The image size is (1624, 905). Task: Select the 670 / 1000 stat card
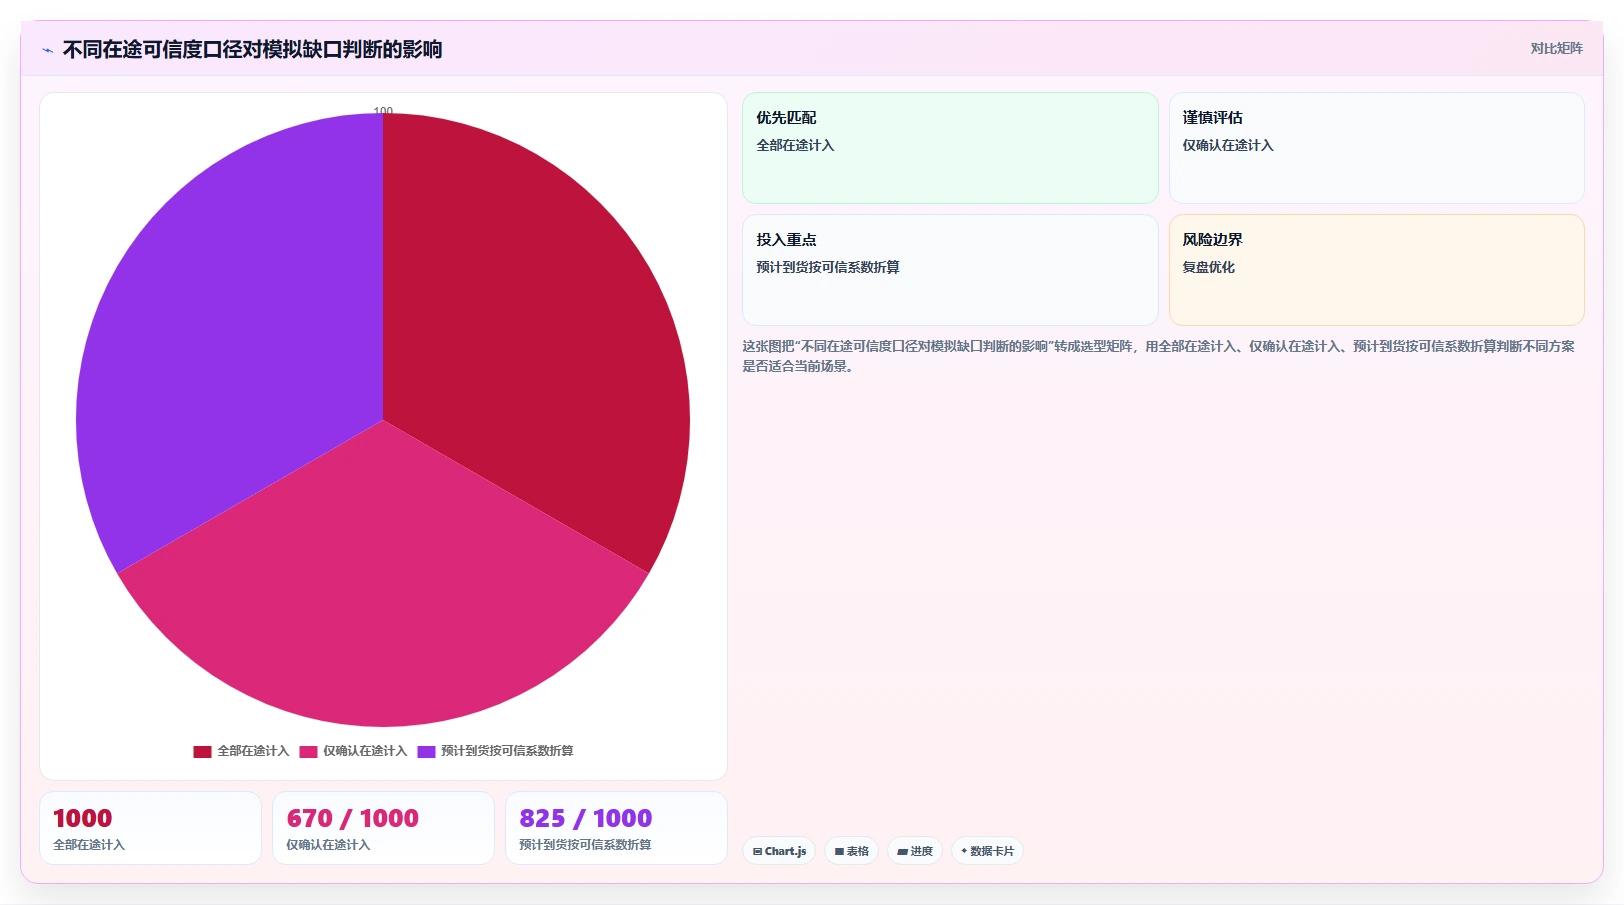pos(383,828)
